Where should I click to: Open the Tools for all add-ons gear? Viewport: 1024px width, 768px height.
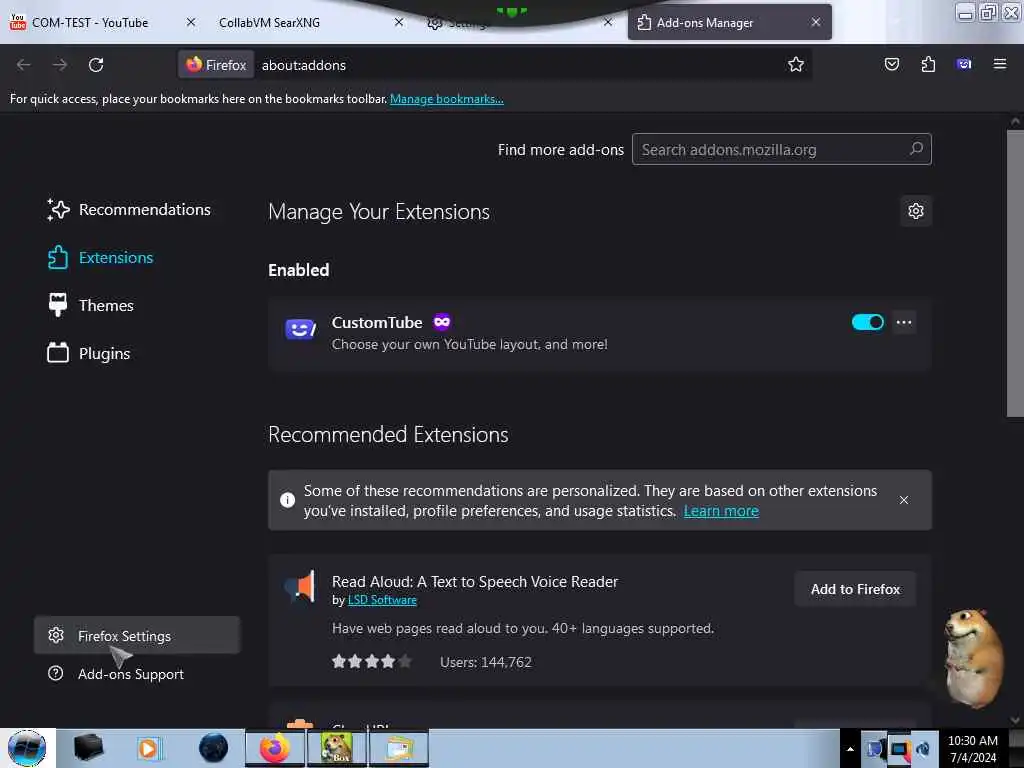[x=916, y=211]
